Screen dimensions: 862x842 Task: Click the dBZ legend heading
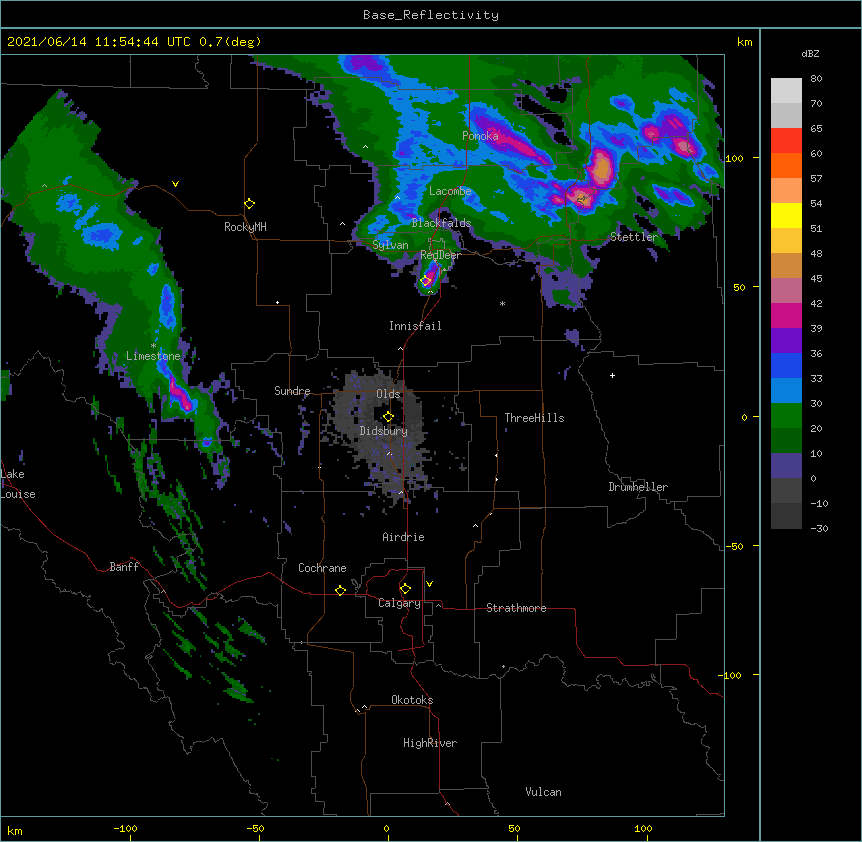[x=810, y=53]
